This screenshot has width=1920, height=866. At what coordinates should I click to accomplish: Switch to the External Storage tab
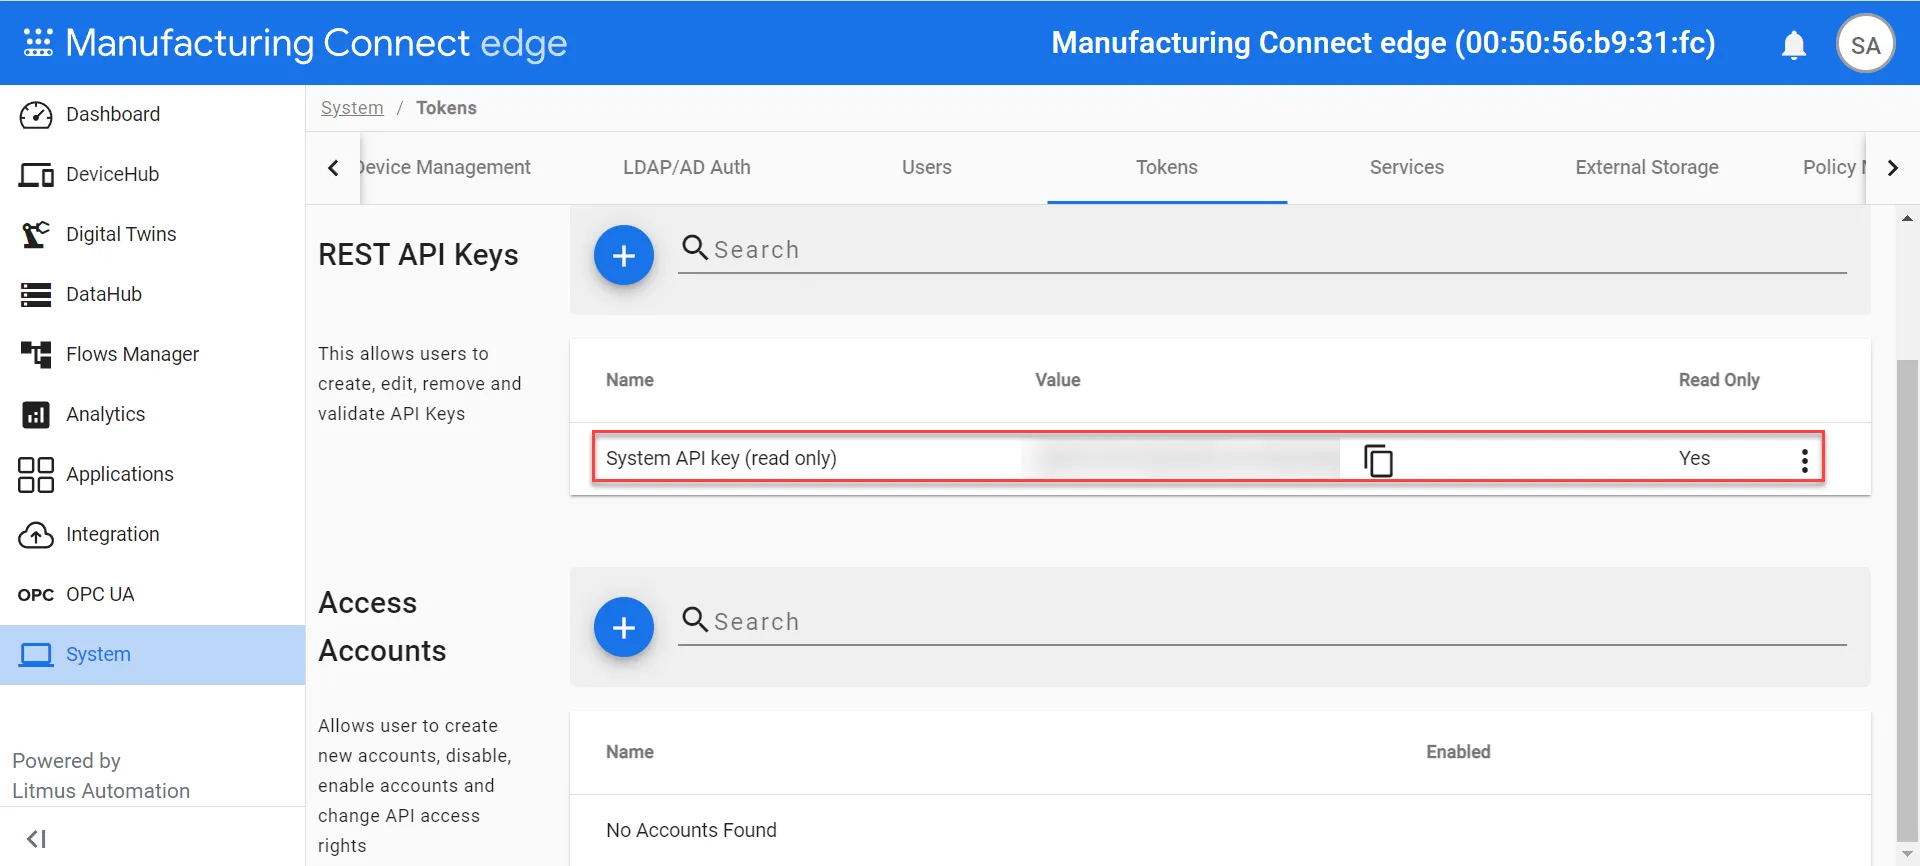1647,167
